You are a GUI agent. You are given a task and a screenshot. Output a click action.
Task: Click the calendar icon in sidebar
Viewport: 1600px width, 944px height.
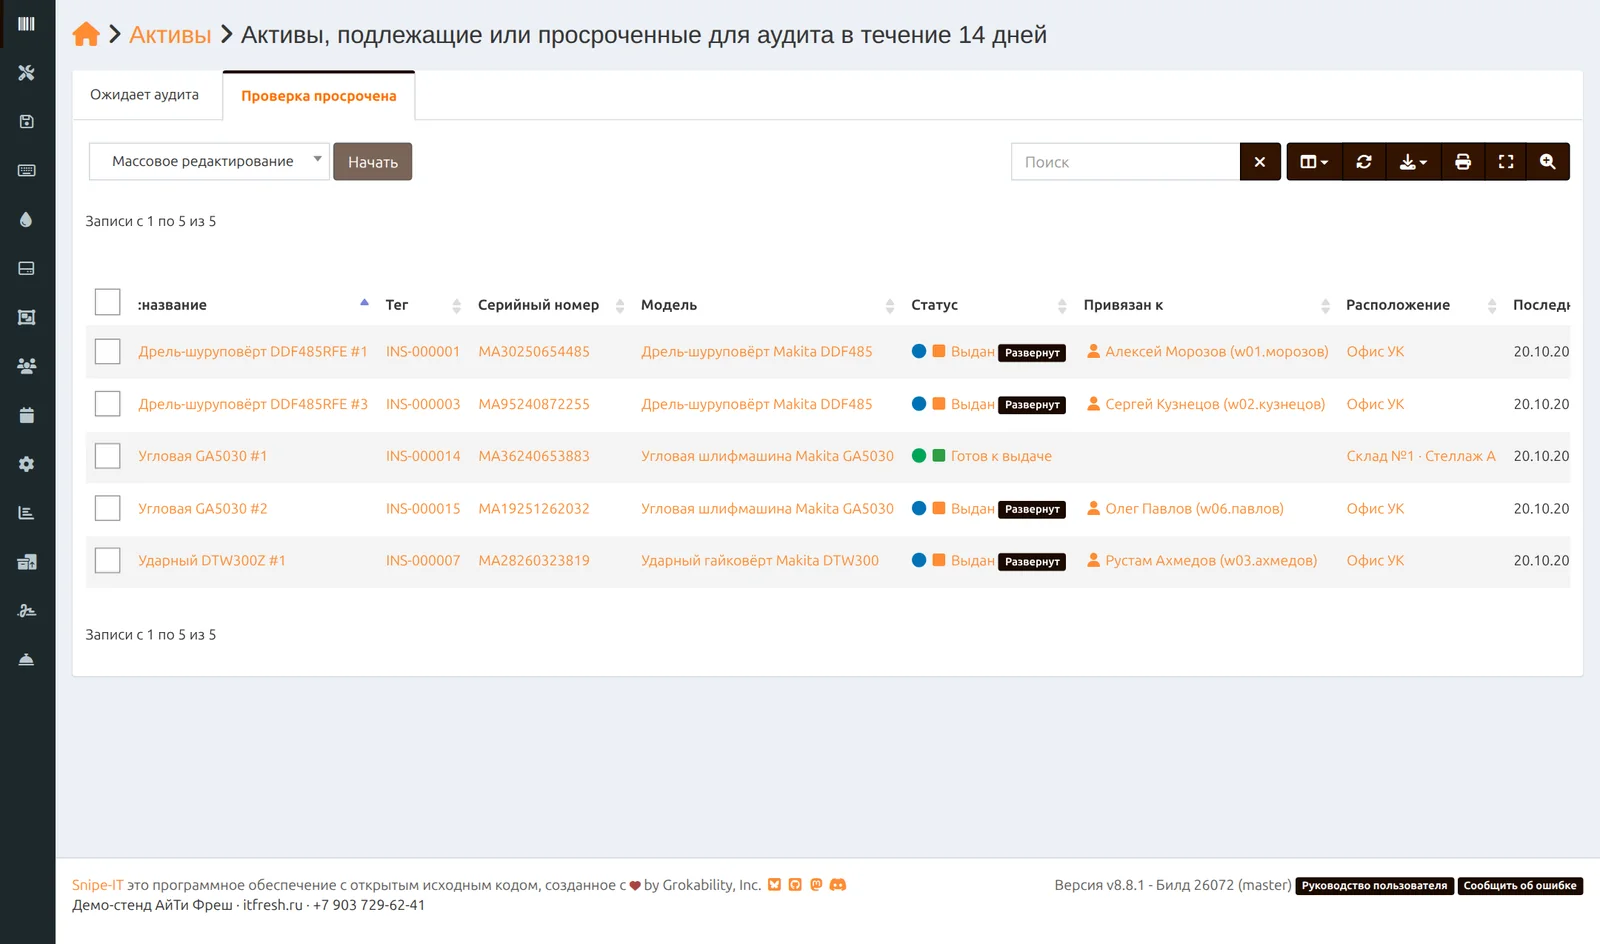tap(27, 415)
